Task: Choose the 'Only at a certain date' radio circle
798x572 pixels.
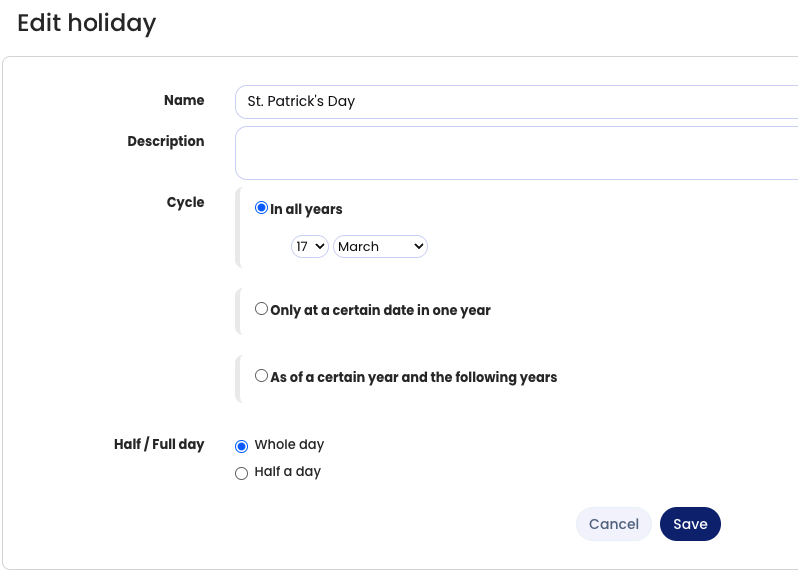Action: 262,309
